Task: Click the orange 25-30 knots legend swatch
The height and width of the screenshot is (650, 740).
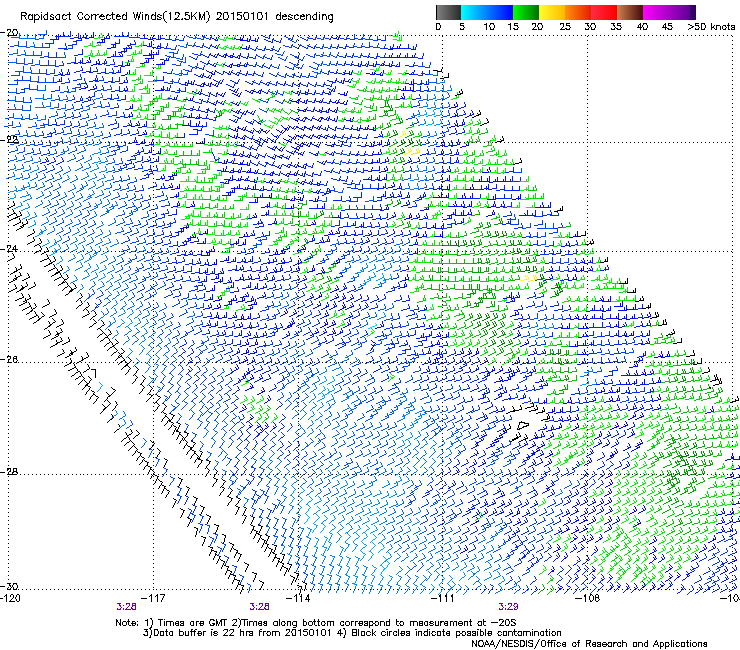Action: coord(578,12)
